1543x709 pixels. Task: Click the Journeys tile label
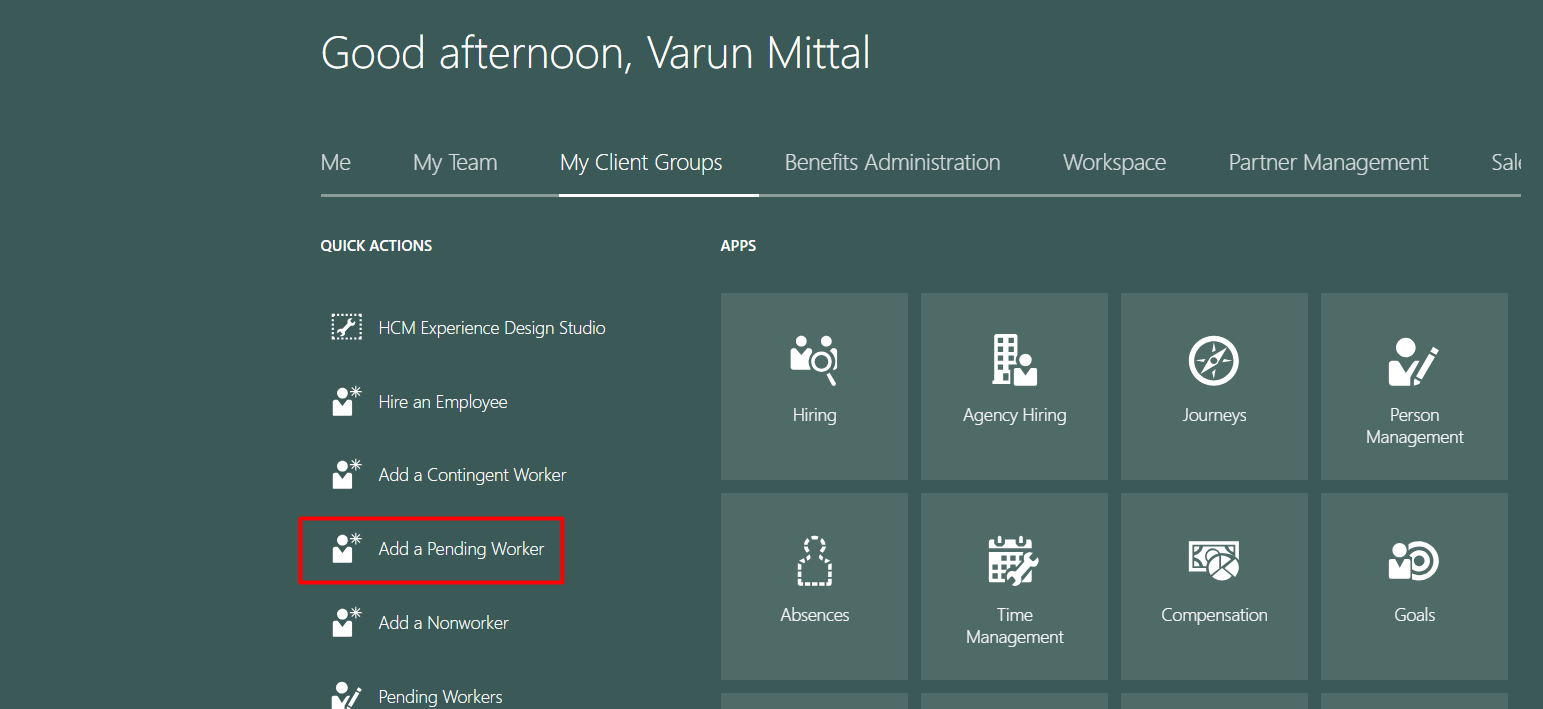1214,415
